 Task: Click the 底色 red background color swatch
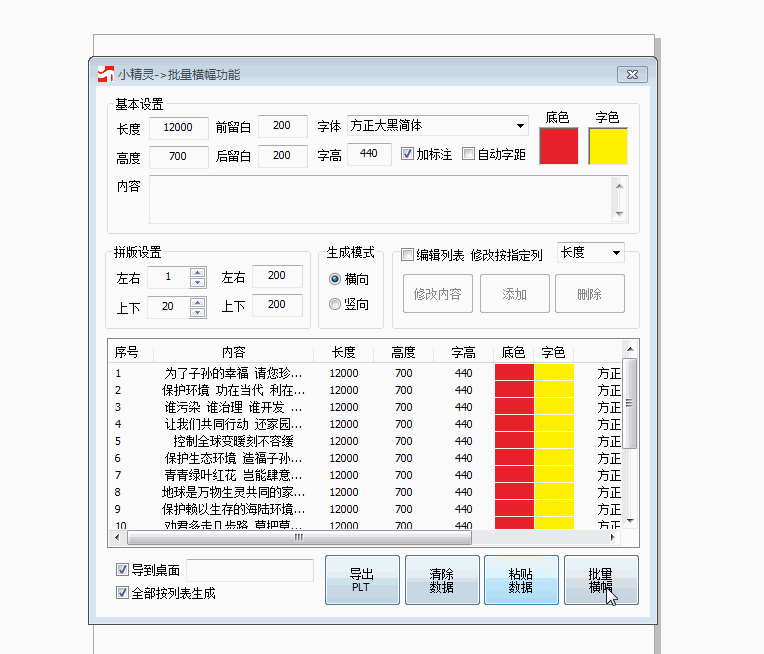pos(559,146)
